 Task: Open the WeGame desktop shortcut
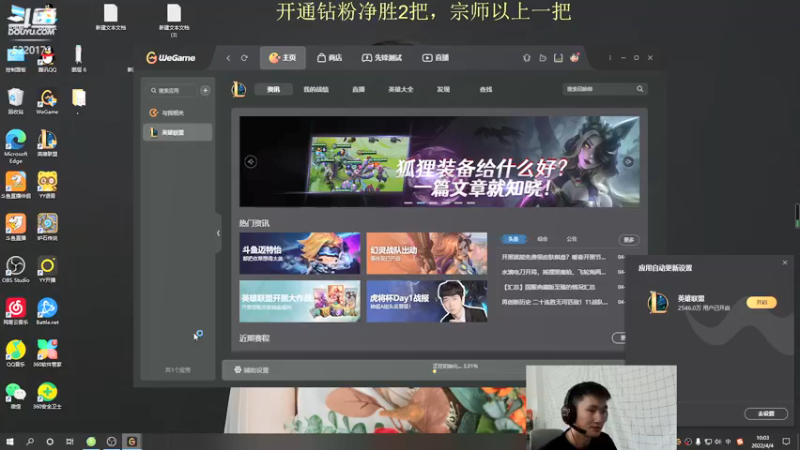47,102
